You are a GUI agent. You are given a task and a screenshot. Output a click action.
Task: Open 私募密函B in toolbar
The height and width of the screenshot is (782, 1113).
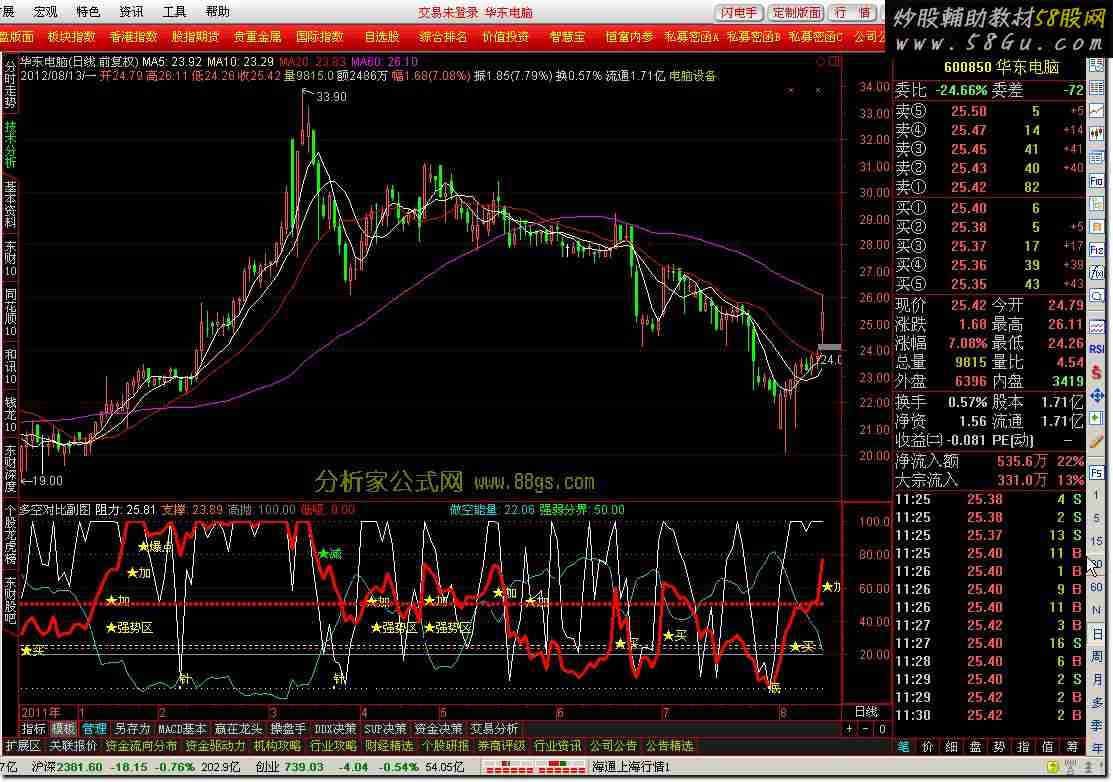(x=753, y=37)
